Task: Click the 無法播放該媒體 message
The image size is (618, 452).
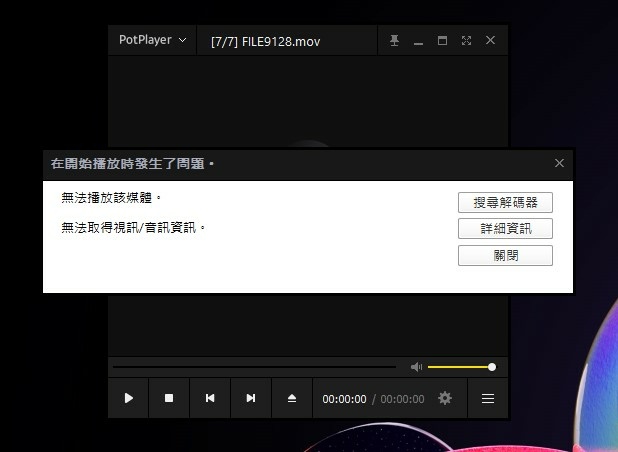Action: click(111, 197)
